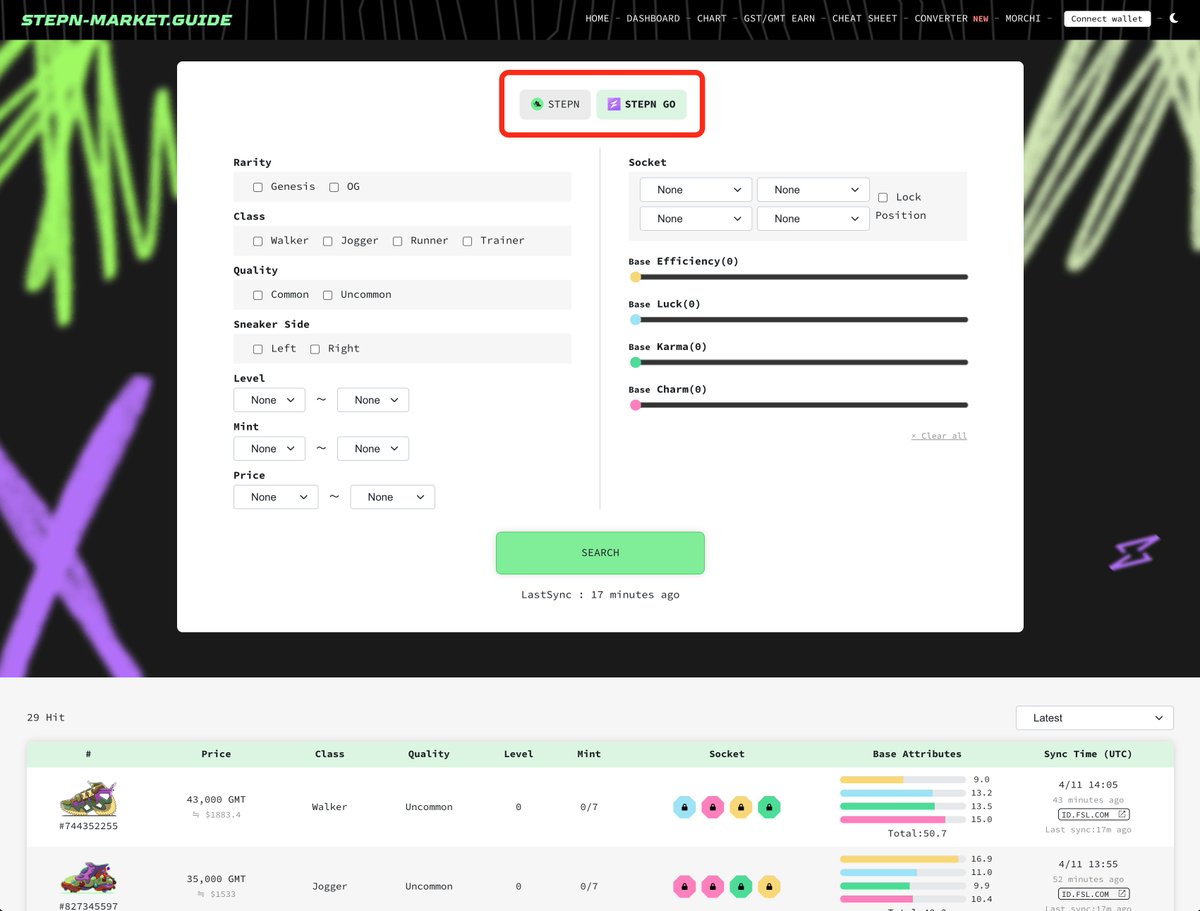Enable the Genesis rarity checkbox
This screenshot has width=1200, height=911.
click(x=258, y=187)
